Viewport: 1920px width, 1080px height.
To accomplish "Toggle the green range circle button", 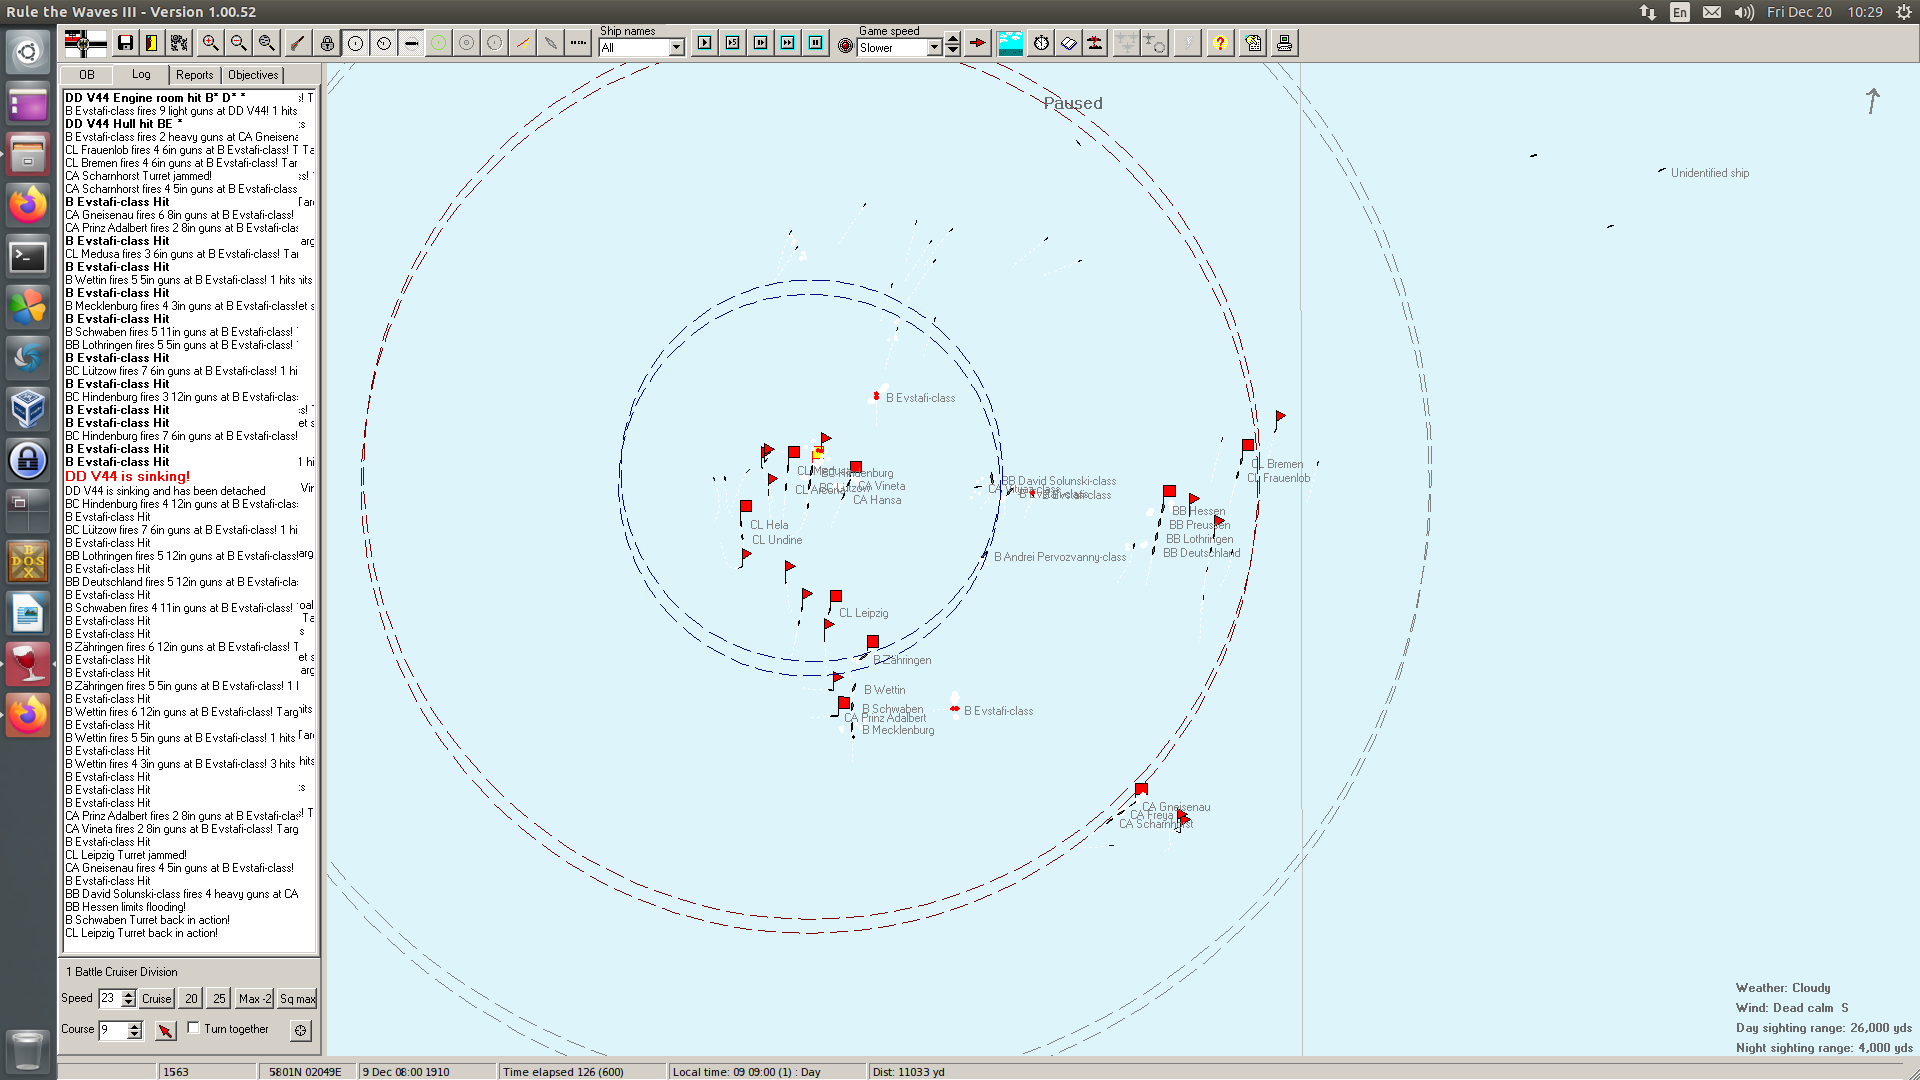I will pos(438,43).
